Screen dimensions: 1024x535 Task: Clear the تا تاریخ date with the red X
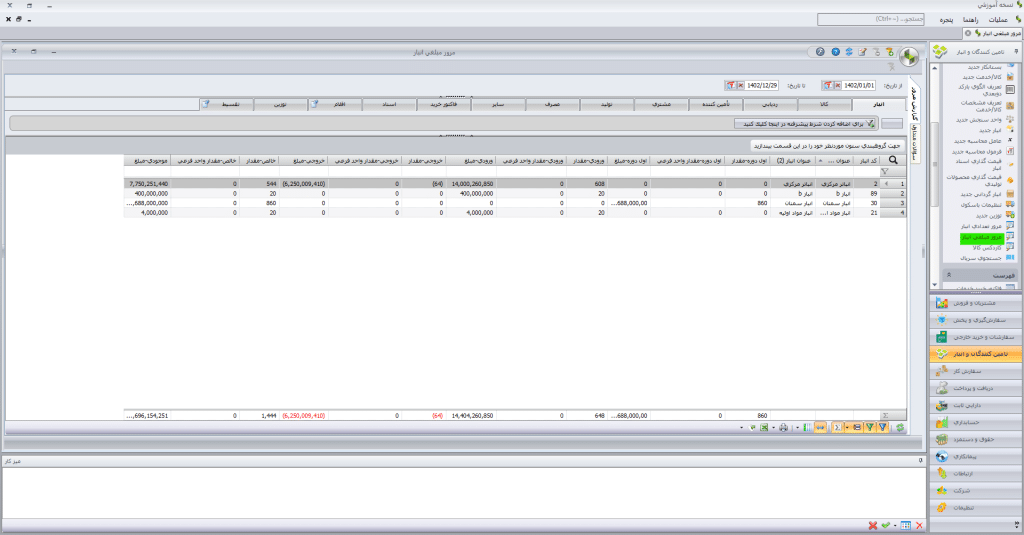[x=741, y=86]
